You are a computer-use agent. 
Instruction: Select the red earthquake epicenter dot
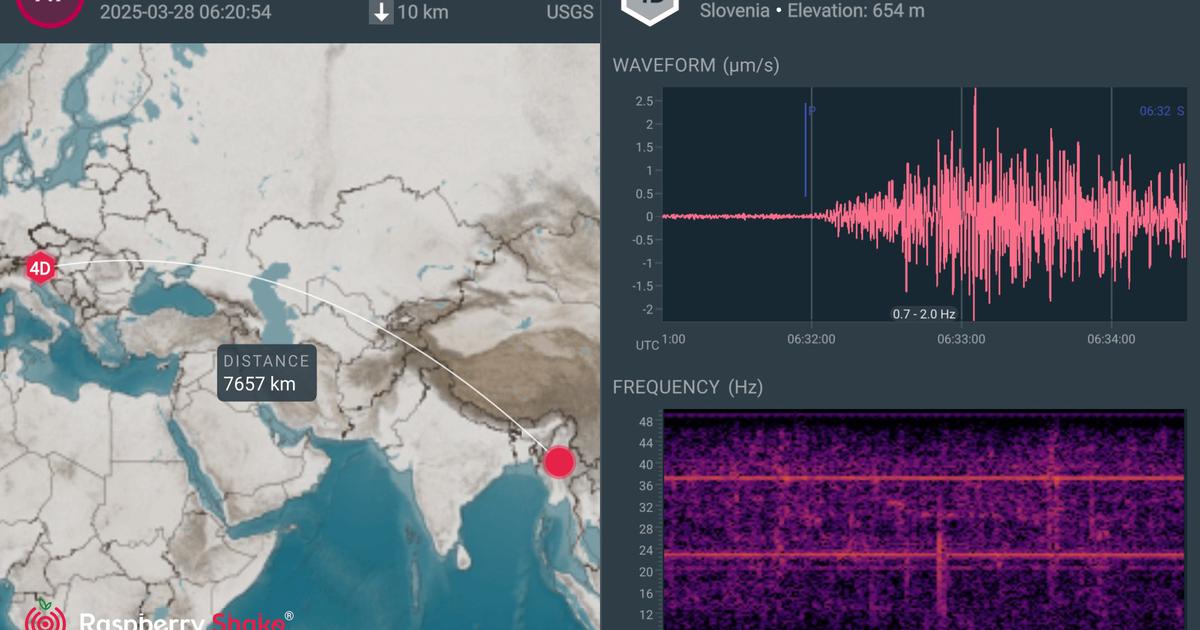click(x=559, y=462)
